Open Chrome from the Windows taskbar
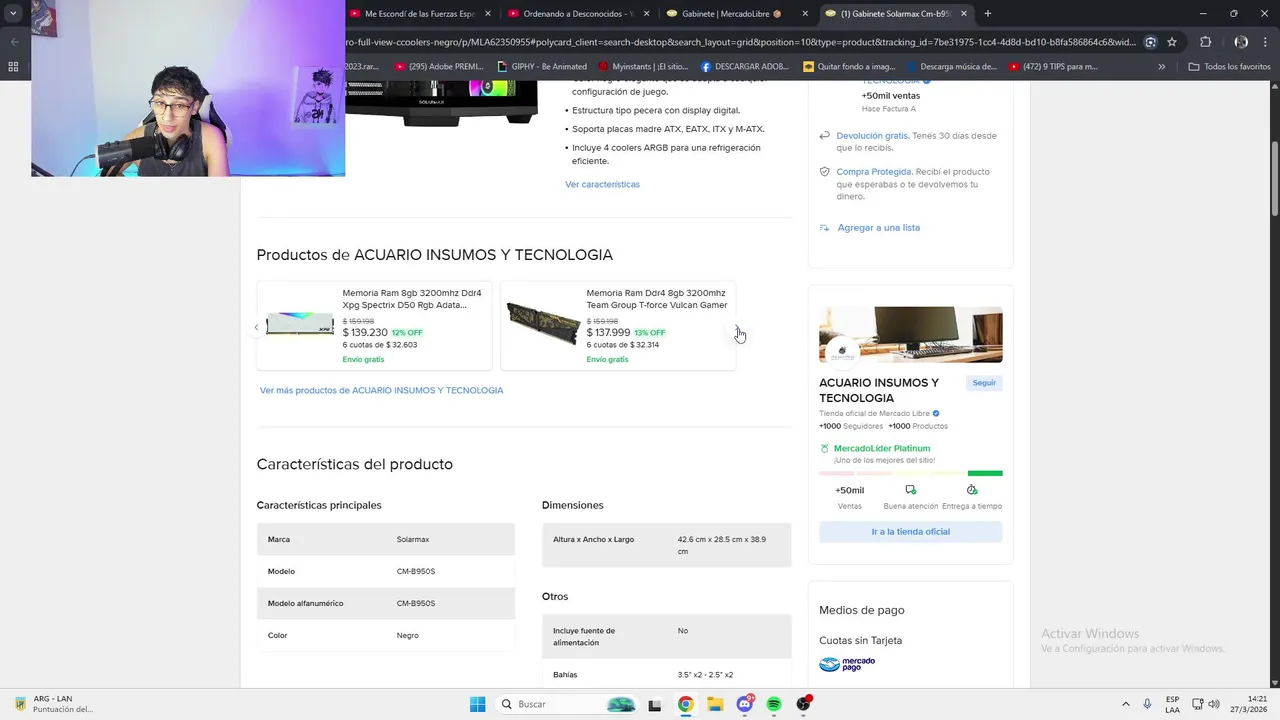 click(x=685, y=704)
